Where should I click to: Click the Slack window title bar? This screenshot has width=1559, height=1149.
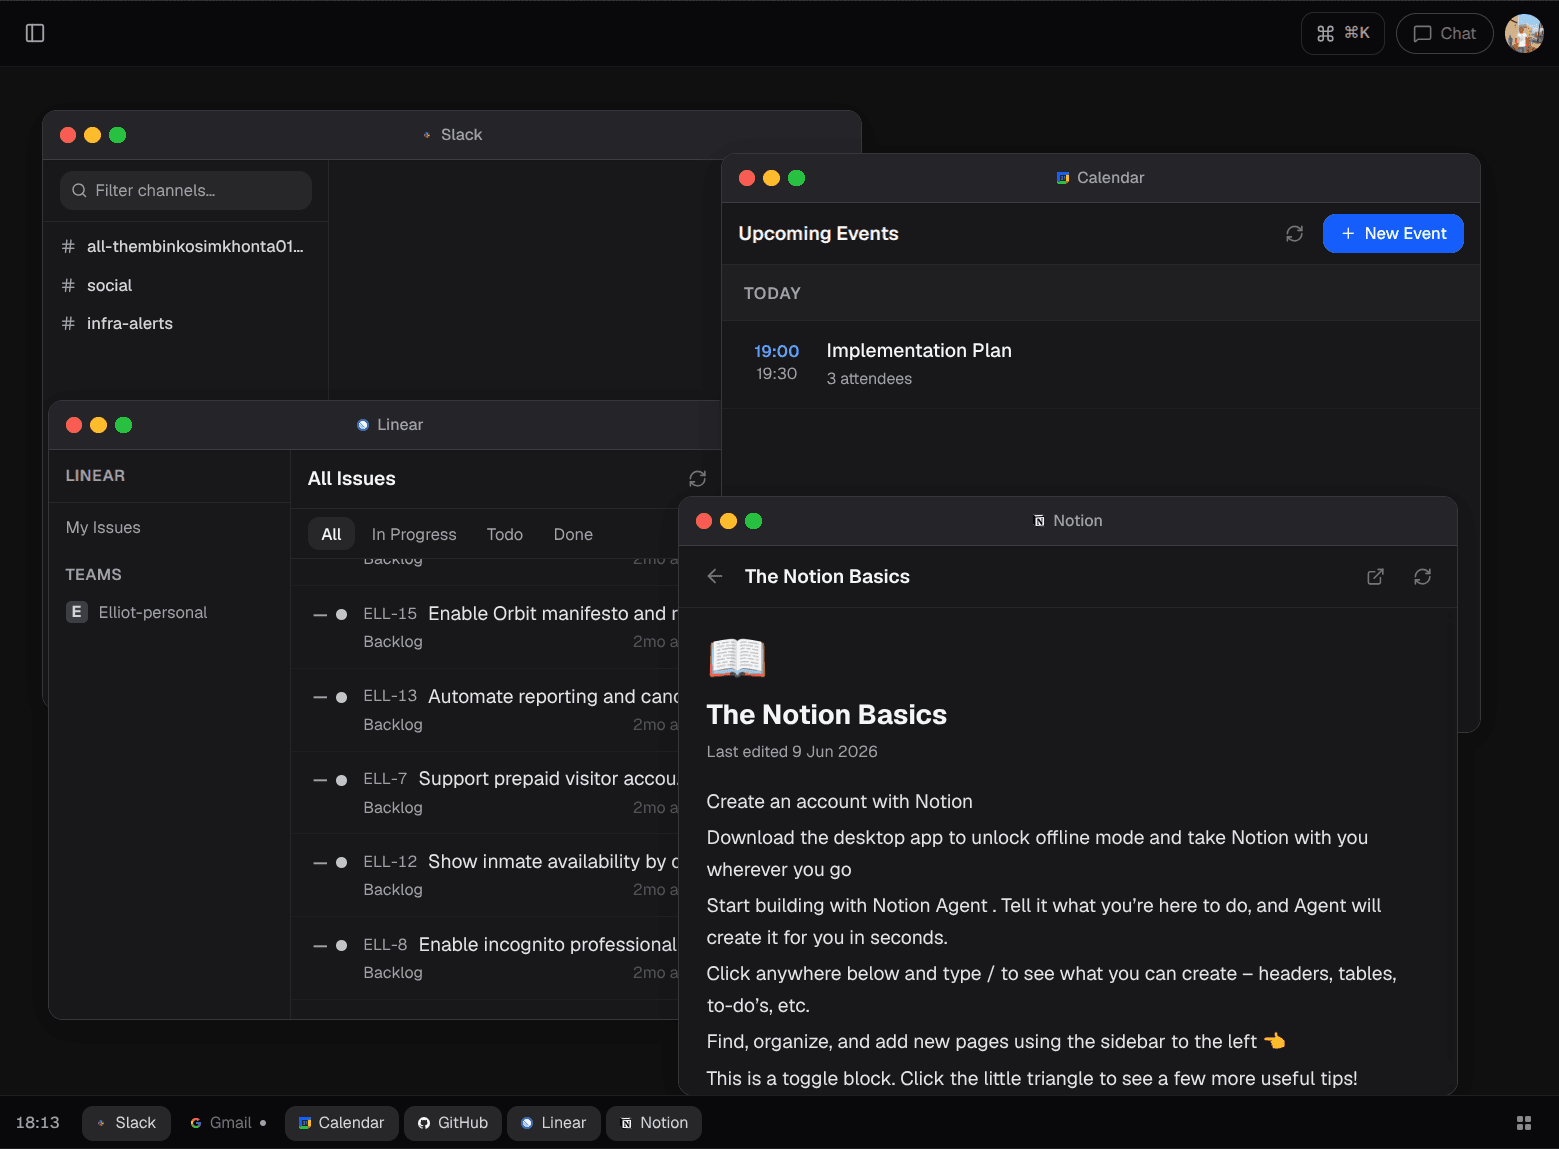pos(452,135)
